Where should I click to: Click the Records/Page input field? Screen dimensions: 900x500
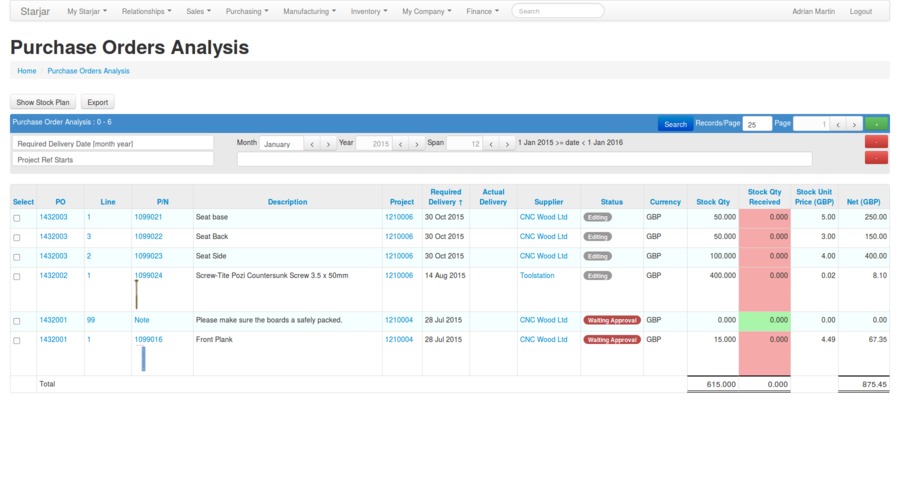(x=757, y=124)
